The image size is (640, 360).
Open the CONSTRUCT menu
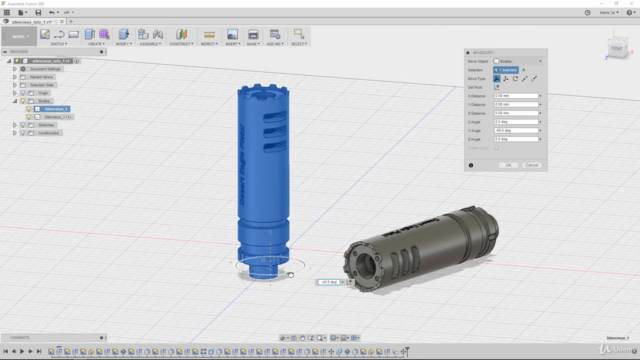[x=181, y=44]
